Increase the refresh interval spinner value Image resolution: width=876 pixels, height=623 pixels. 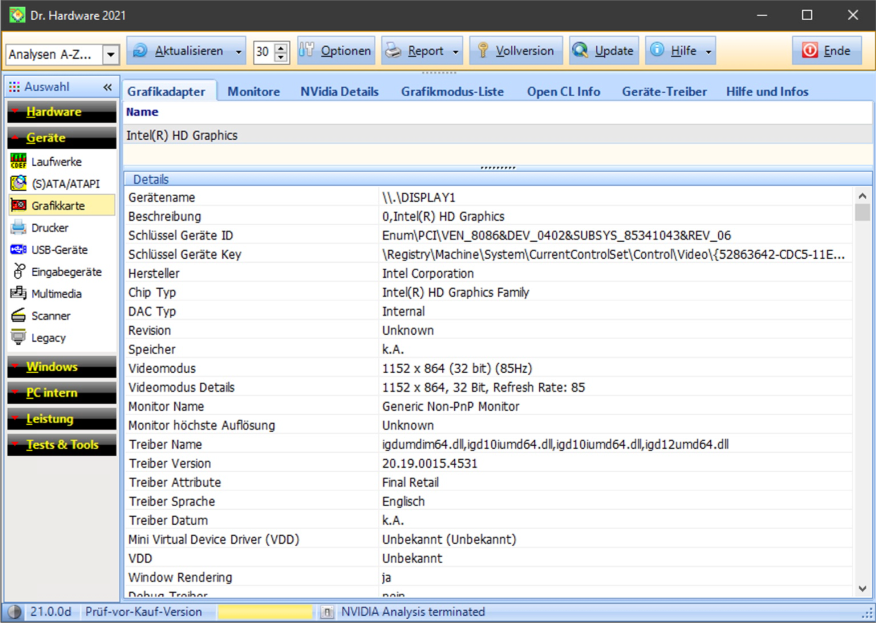coord(281,46)
